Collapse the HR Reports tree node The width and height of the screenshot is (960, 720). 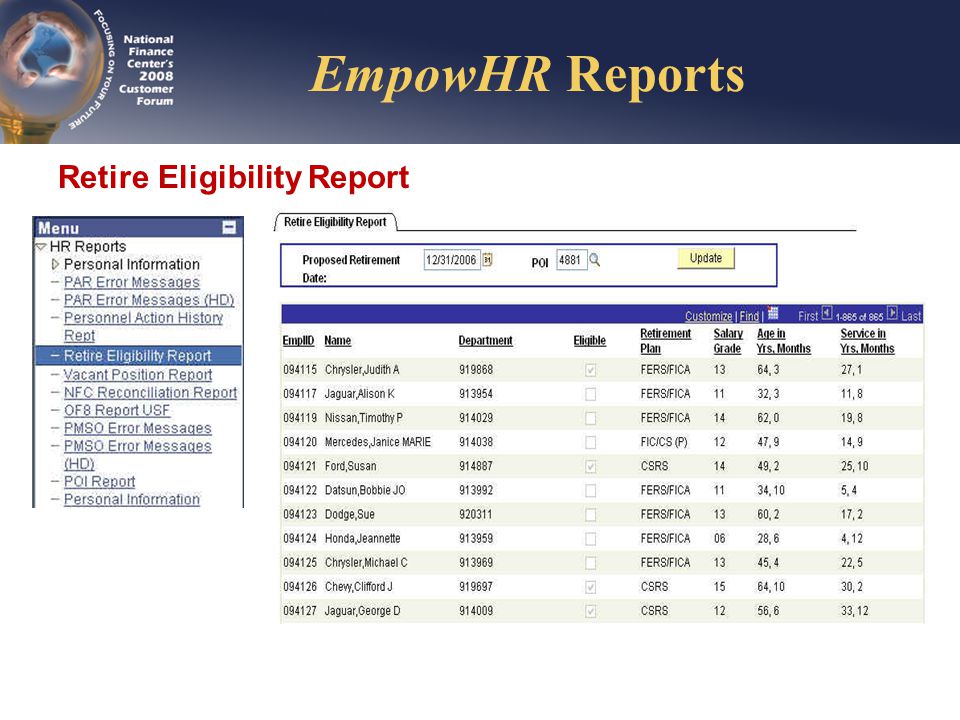(x=41, y=247)
